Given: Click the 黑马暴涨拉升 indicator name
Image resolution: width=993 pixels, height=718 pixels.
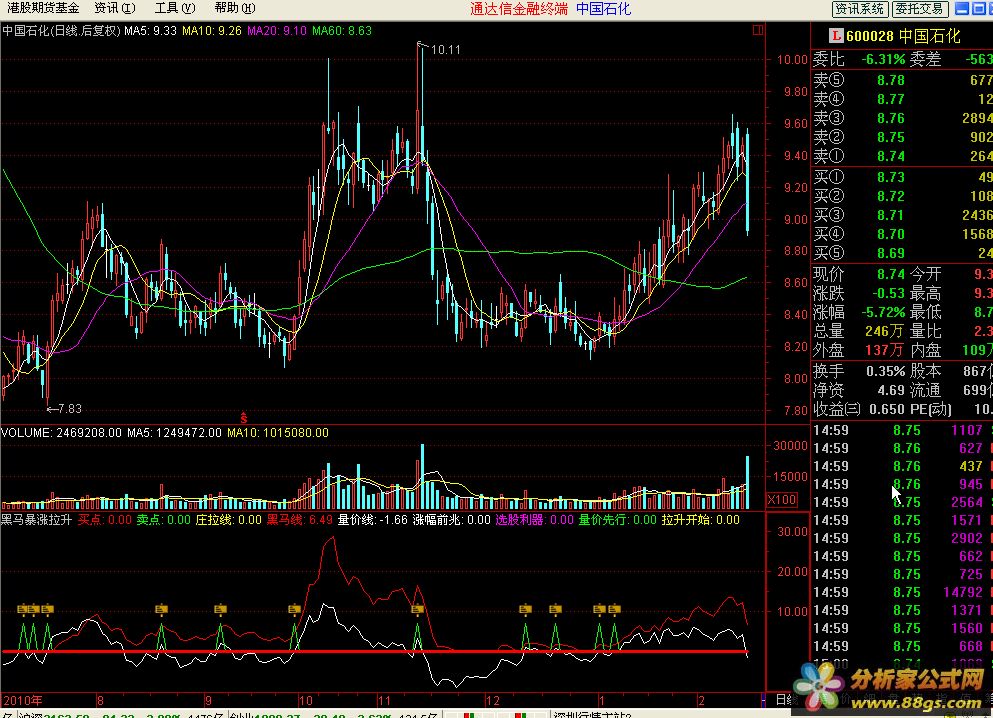Looking at the screenshot, I should tap(36, 520).
